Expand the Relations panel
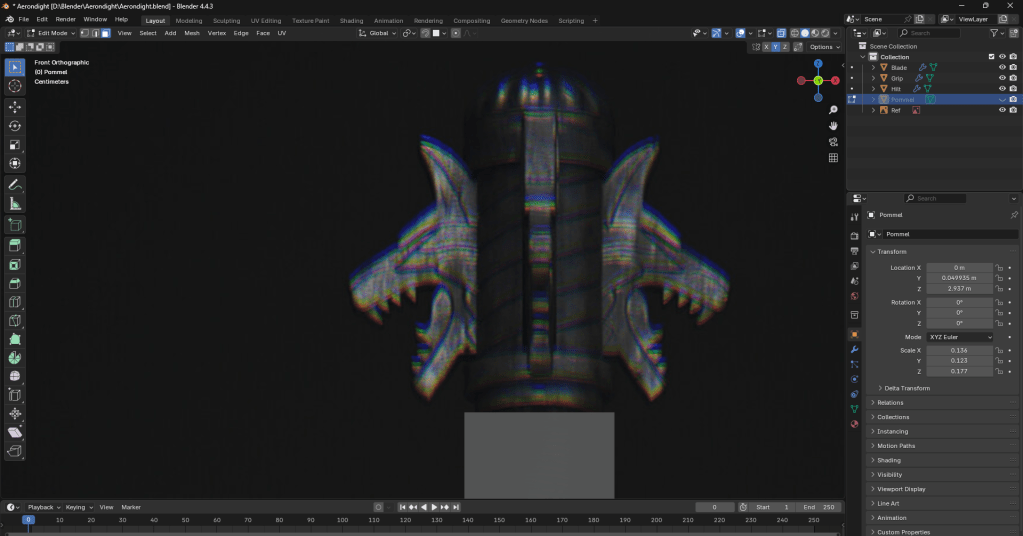 point(889,403)
